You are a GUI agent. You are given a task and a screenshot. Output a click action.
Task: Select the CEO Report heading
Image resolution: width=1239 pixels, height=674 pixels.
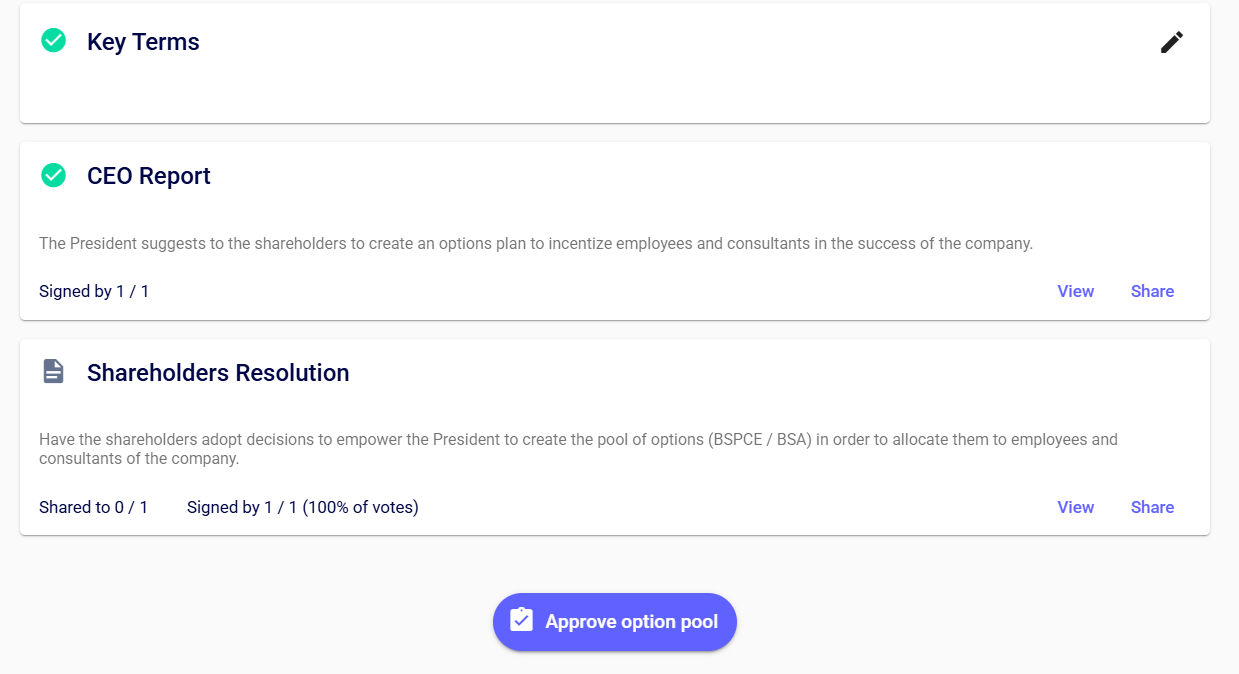pos(149,176)
